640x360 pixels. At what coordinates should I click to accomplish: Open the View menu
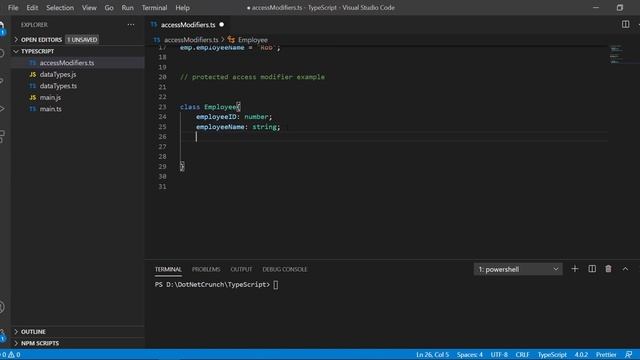89,8
